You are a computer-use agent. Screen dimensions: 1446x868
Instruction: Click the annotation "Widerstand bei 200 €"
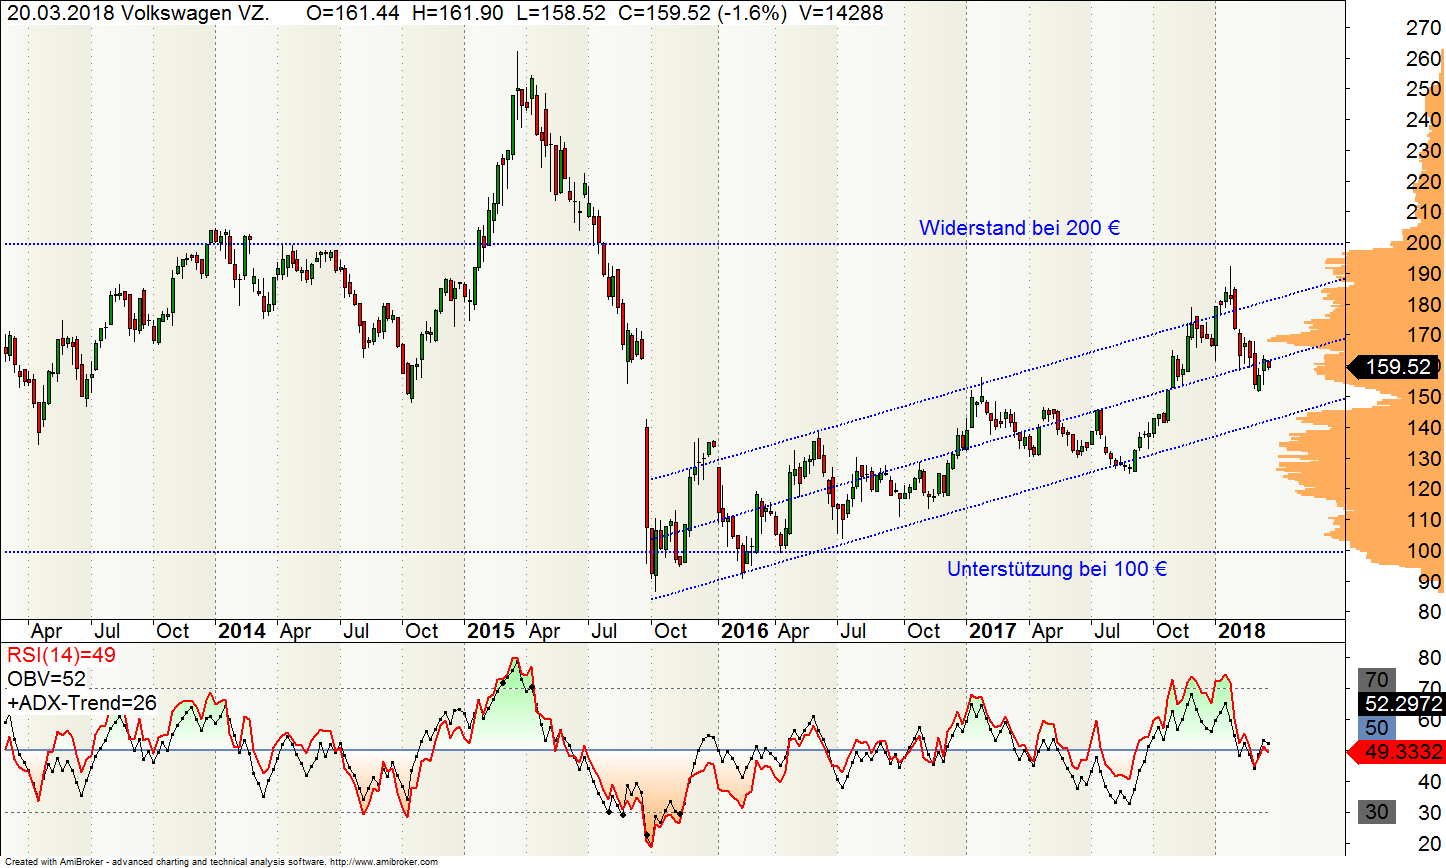(1019, 228)
